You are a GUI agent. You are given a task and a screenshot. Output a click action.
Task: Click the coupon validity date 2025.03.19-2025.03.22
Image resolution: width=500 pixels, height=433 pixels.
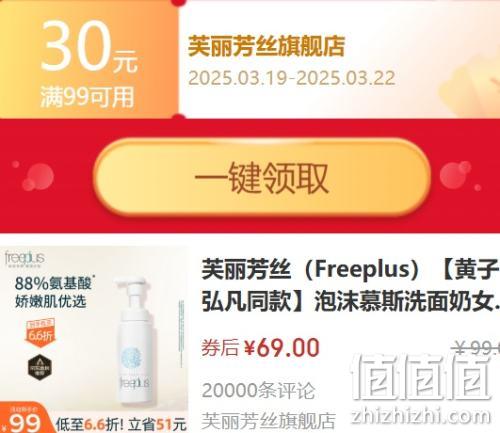[292, 78]
